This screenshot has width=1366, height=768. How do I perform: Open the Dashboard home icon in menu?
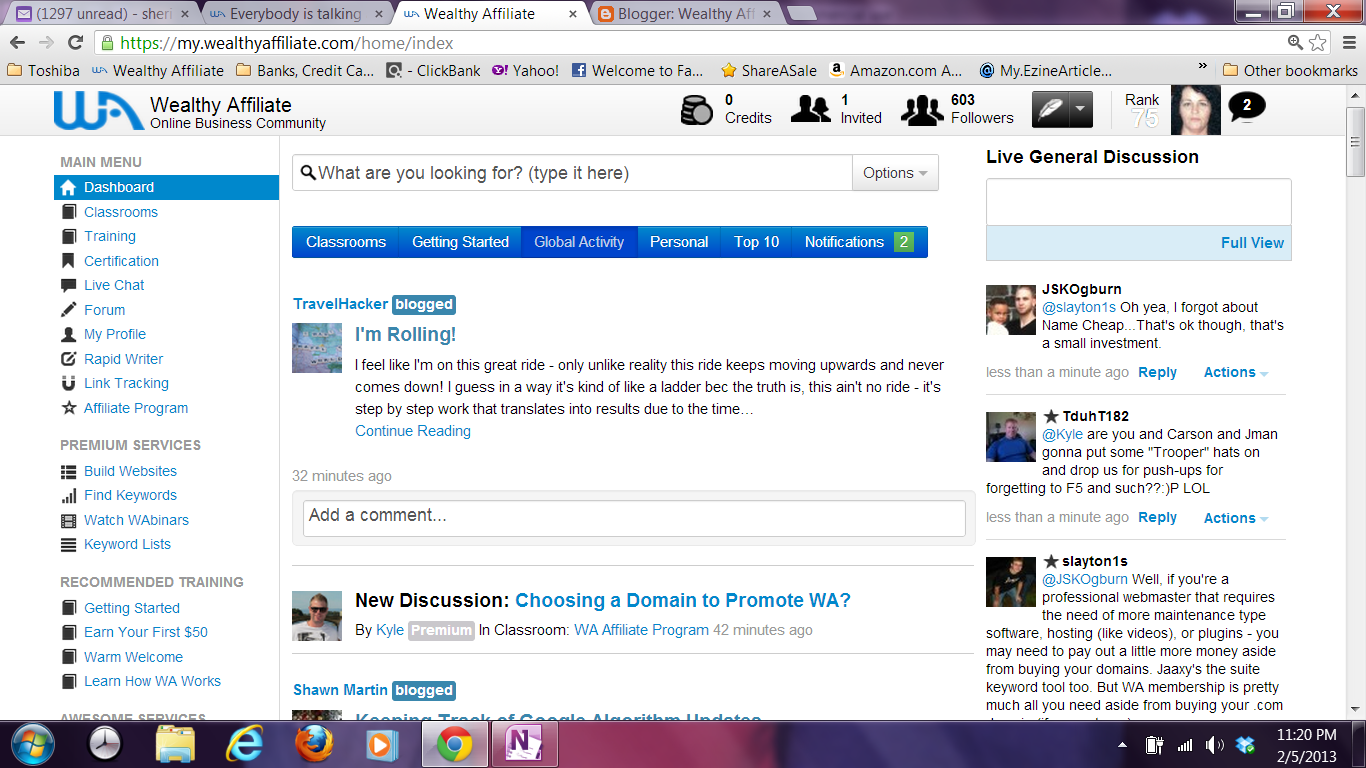68,188
